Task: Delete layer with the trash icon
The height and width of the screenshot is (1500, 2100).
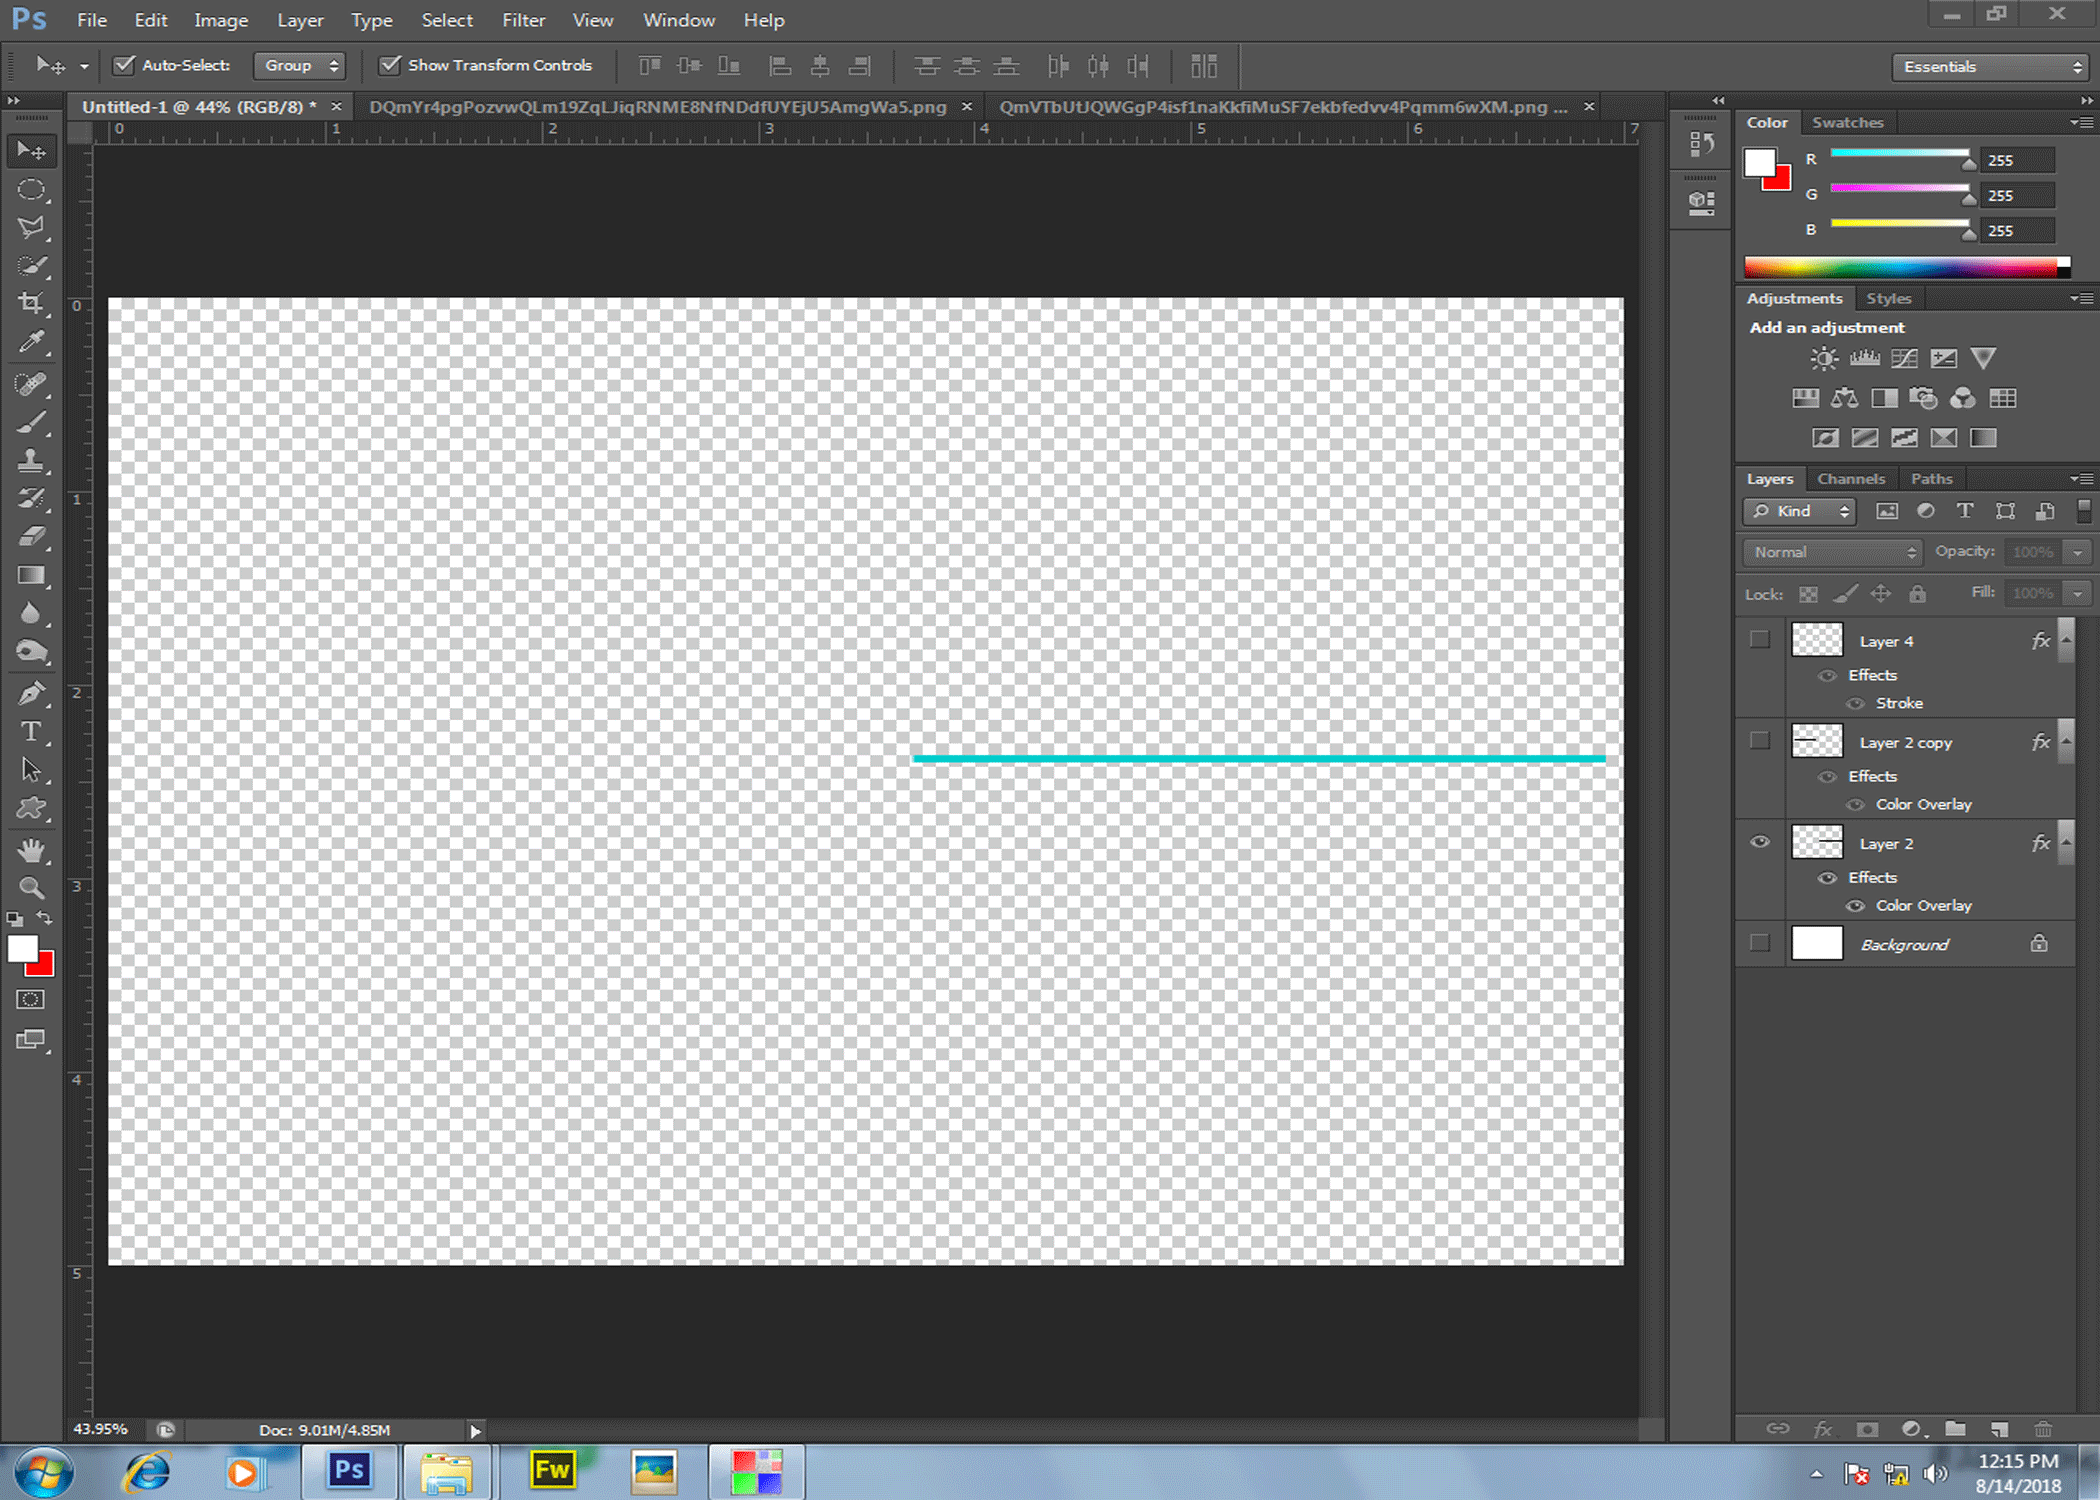Action: (x=2043, y=1429)
